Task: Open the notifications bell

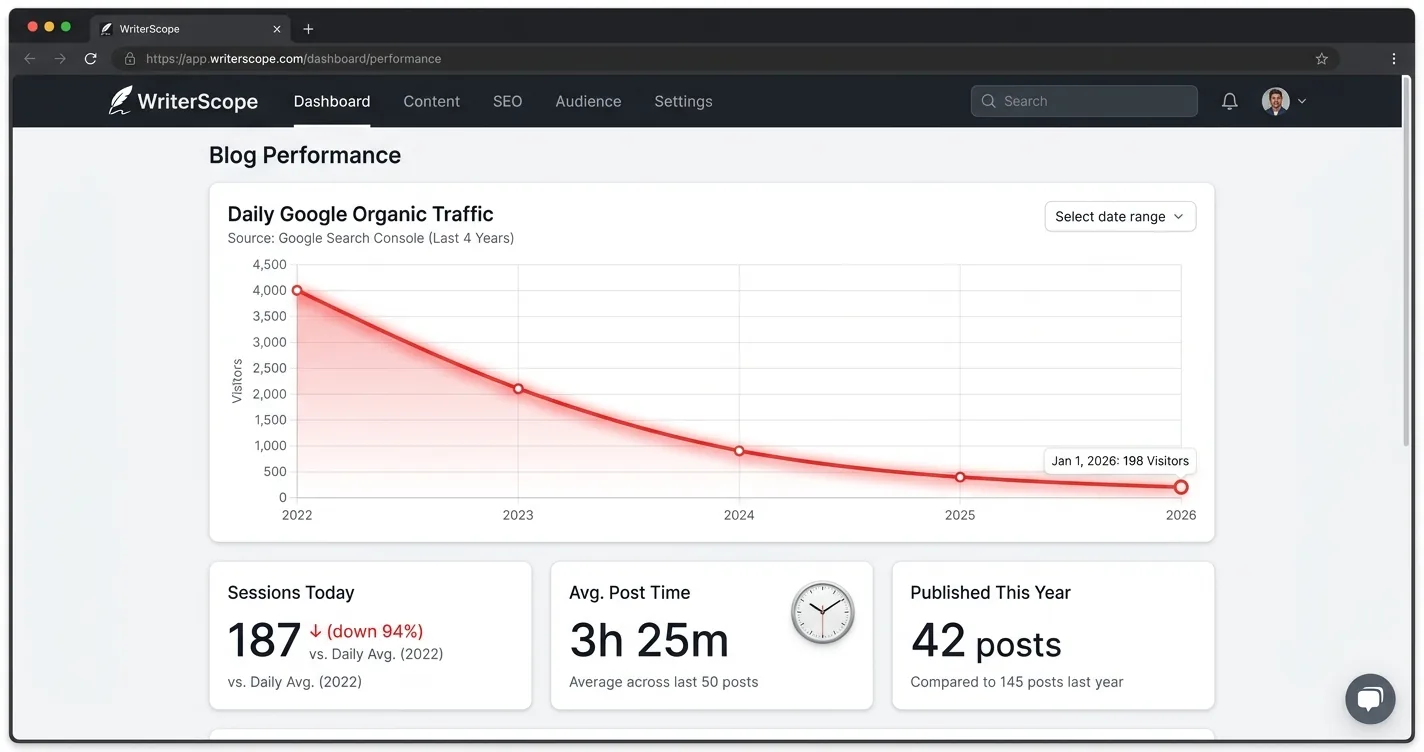Action: point(1229,100)
